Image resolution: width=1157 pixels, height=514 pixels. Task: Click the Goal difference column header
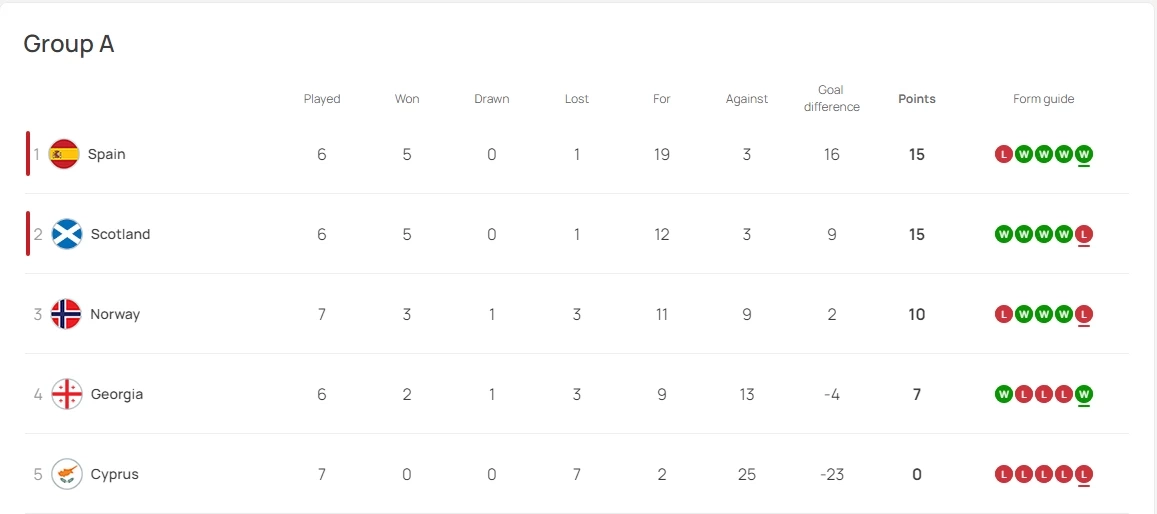point(831,98)
